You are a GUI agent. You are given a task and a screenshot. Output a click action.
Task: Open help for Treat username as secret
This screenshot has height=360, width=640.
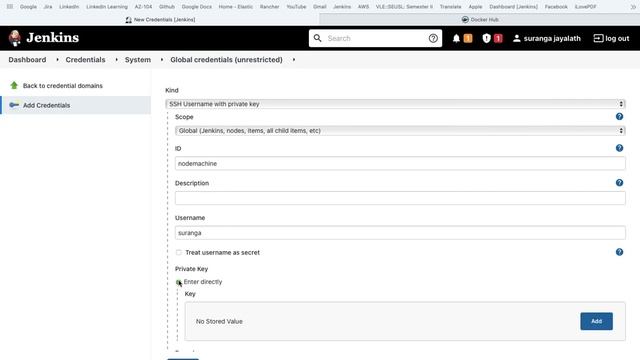pyautogui.click(x=619, y=252)
